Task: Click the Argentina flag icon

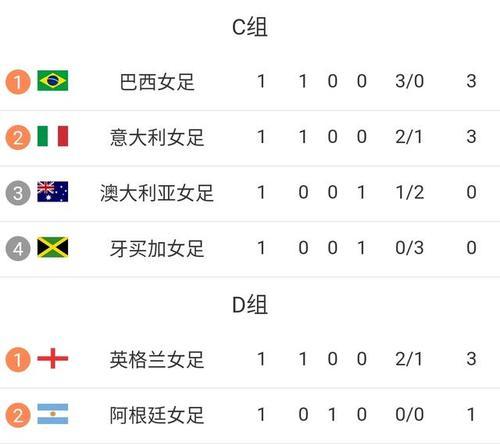Action: click(53, 414)
